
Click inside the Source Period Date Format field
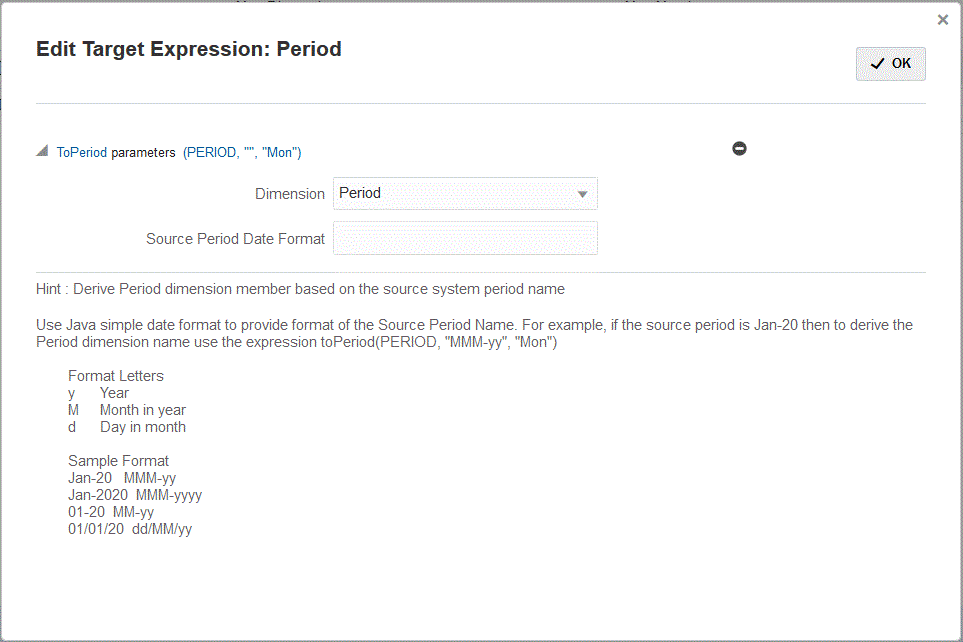pos(465,238)
